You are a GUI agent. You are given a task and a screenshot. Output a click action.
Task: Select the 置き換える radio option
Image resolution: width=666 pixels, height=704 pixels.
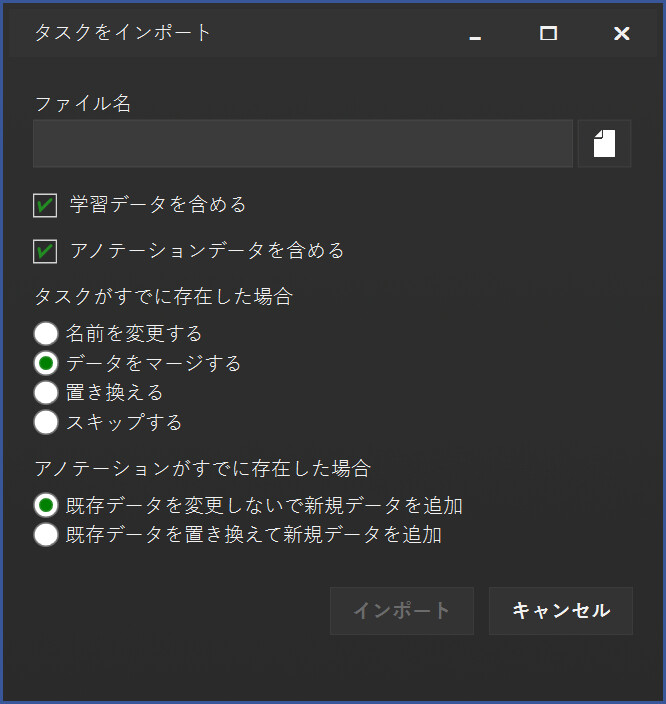coord(46,392)
